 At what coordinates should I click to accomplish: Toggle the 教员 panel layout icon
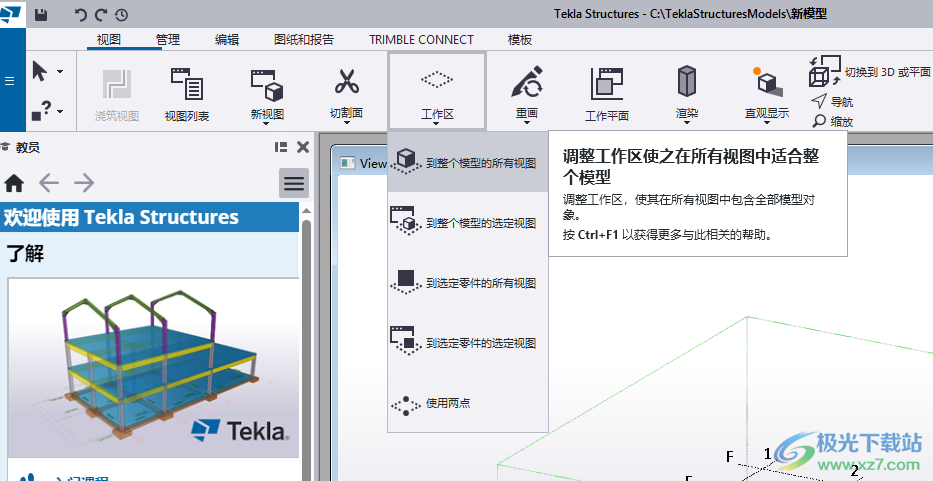tap(281, 147)
